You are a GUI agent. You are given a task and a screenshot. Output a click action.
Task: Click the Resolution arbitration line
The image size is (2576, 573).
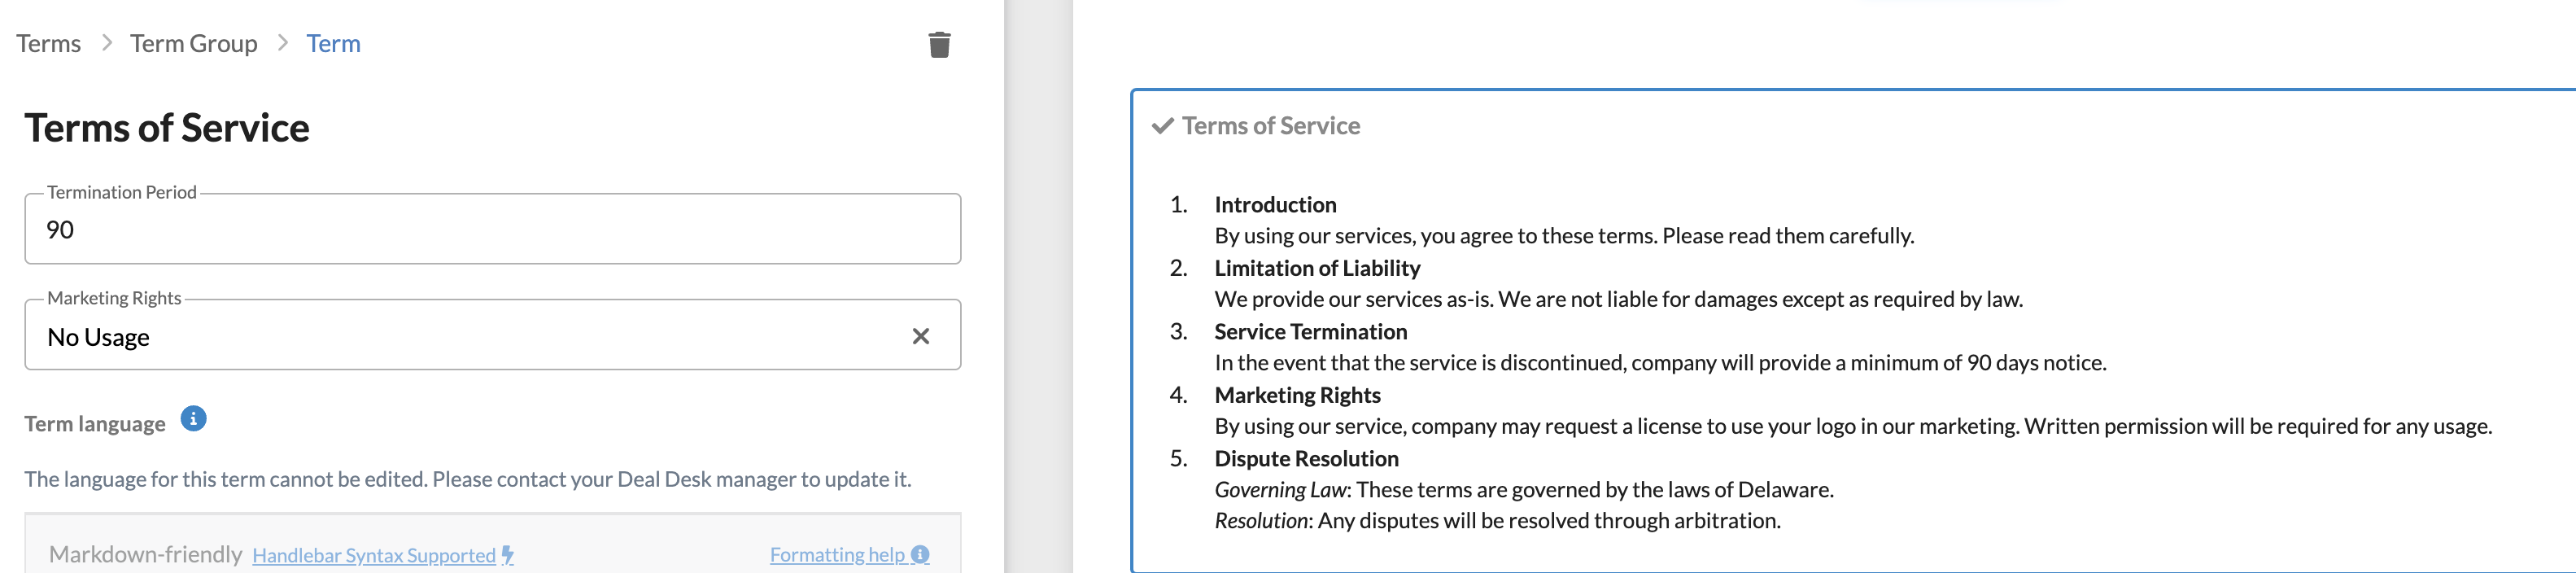pyautogui.click(x=1497, y=521)
